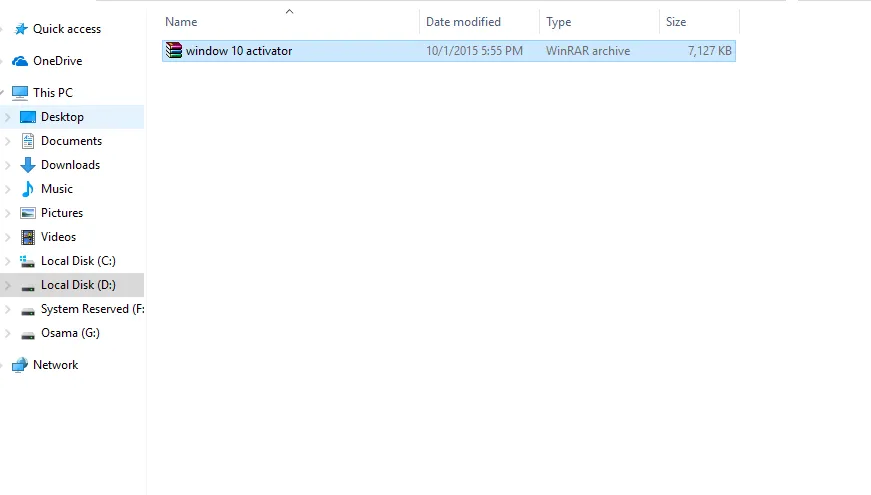Expand the Desktop tree node
Viewport: 871px width, 495px height.
[x=8, y=117]
